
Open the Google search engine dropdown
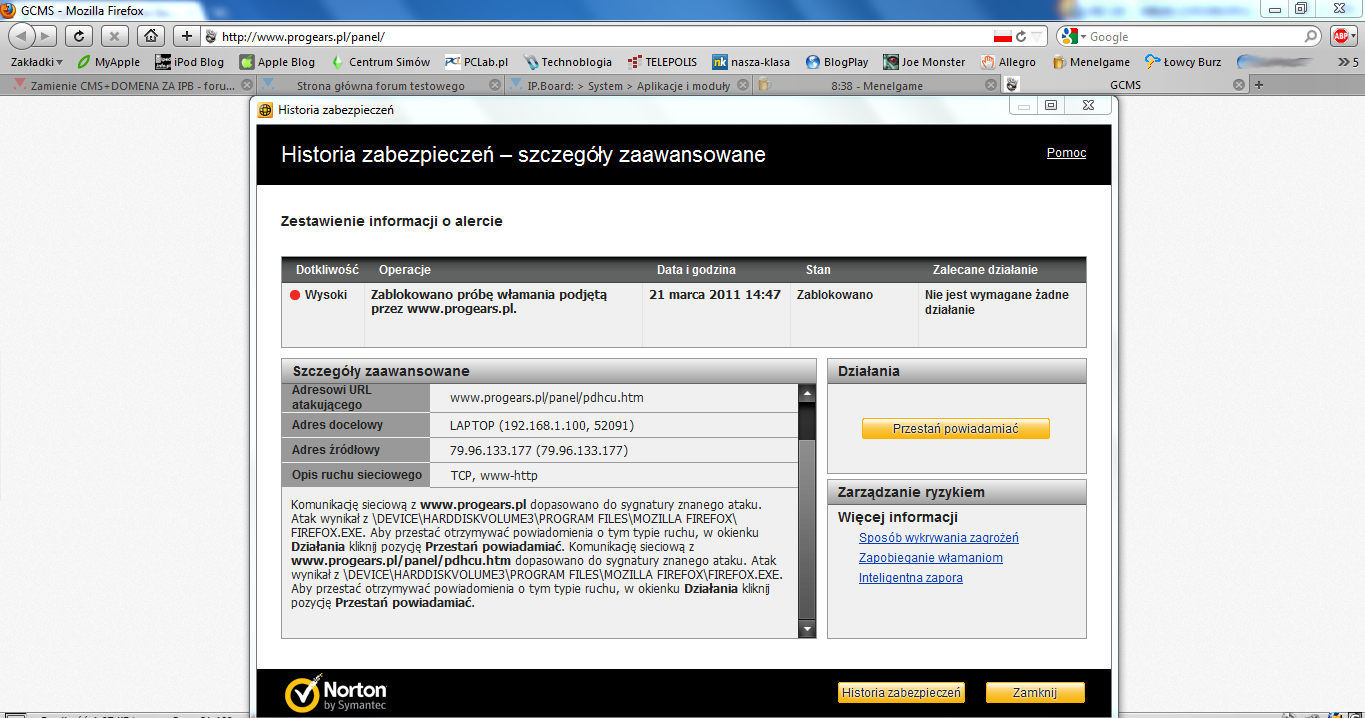point(1073,36)
